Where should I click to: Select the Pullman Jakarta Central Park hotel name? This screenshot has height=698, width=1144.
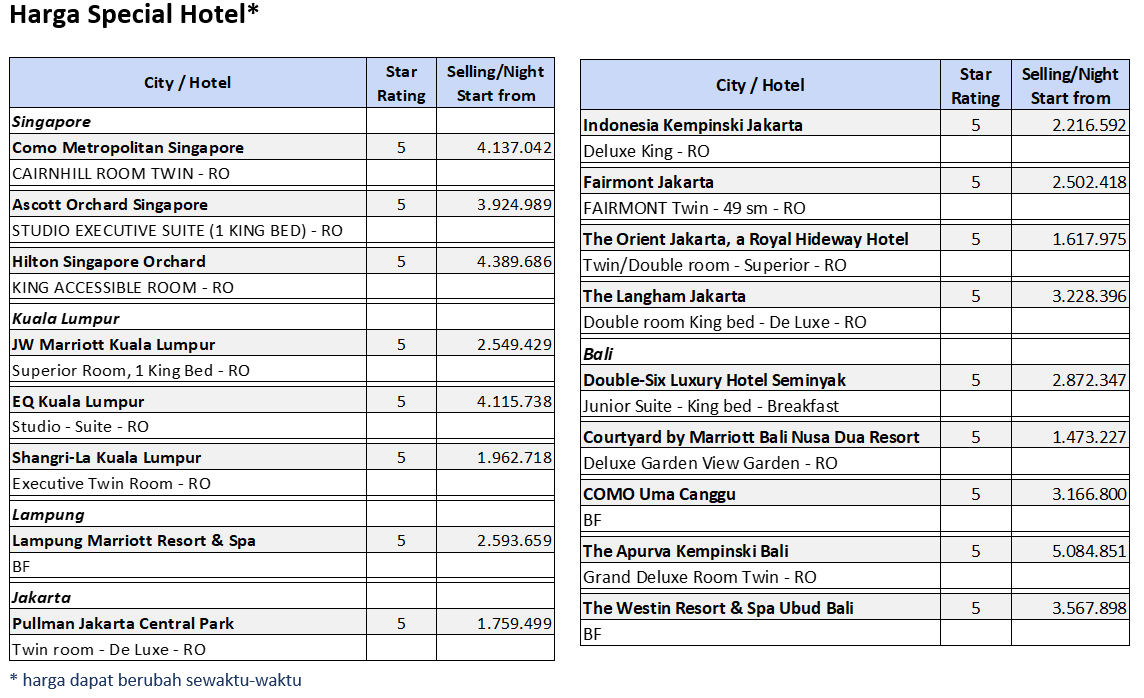click(122, 623)
